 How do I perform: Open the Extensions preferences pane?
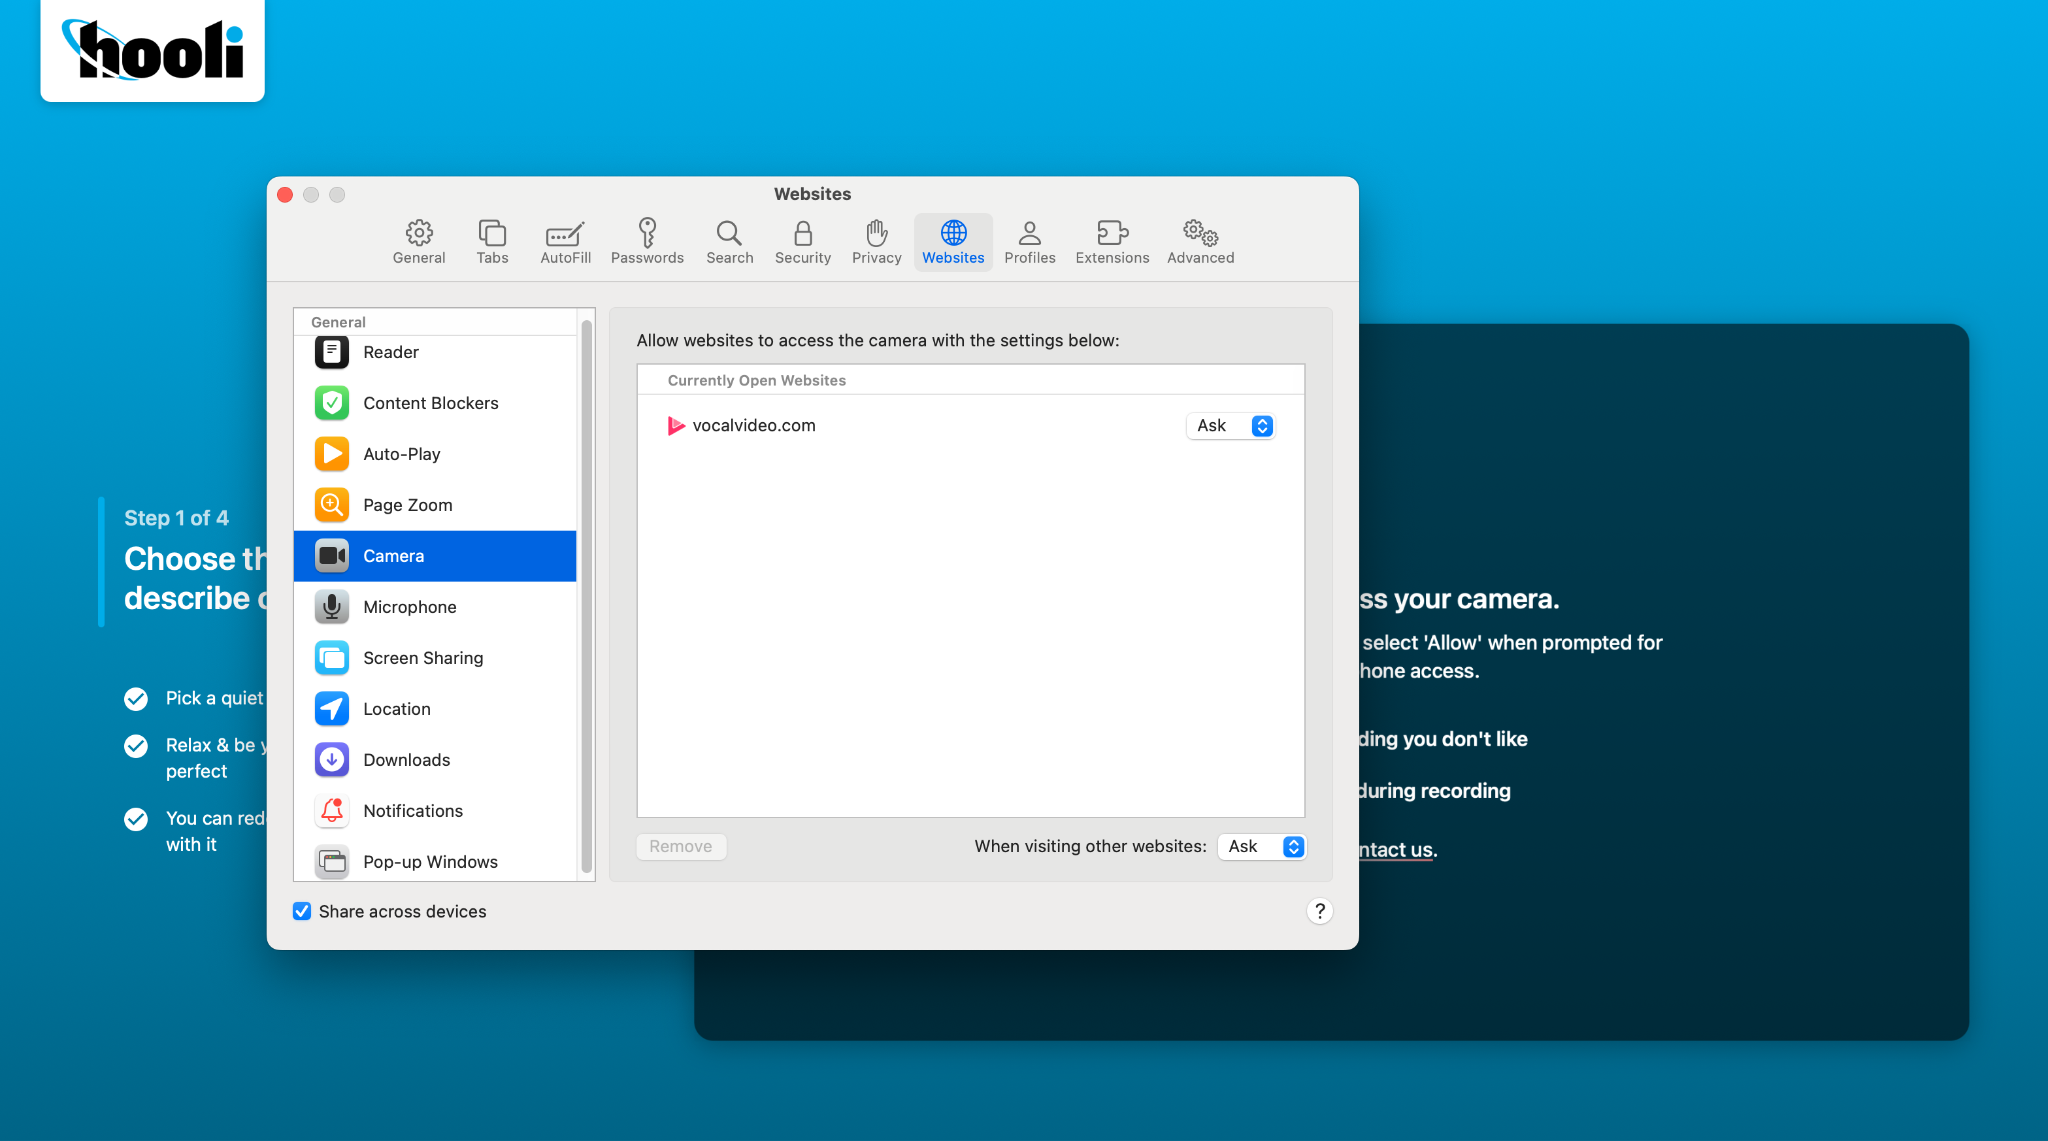coord(1112,242)
